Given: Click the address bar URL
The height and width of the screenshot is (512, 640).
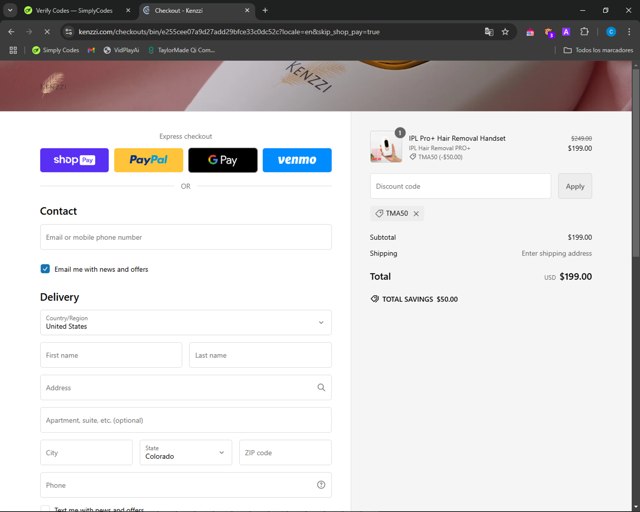Looking at the screenshot, I should click(229, 32).
